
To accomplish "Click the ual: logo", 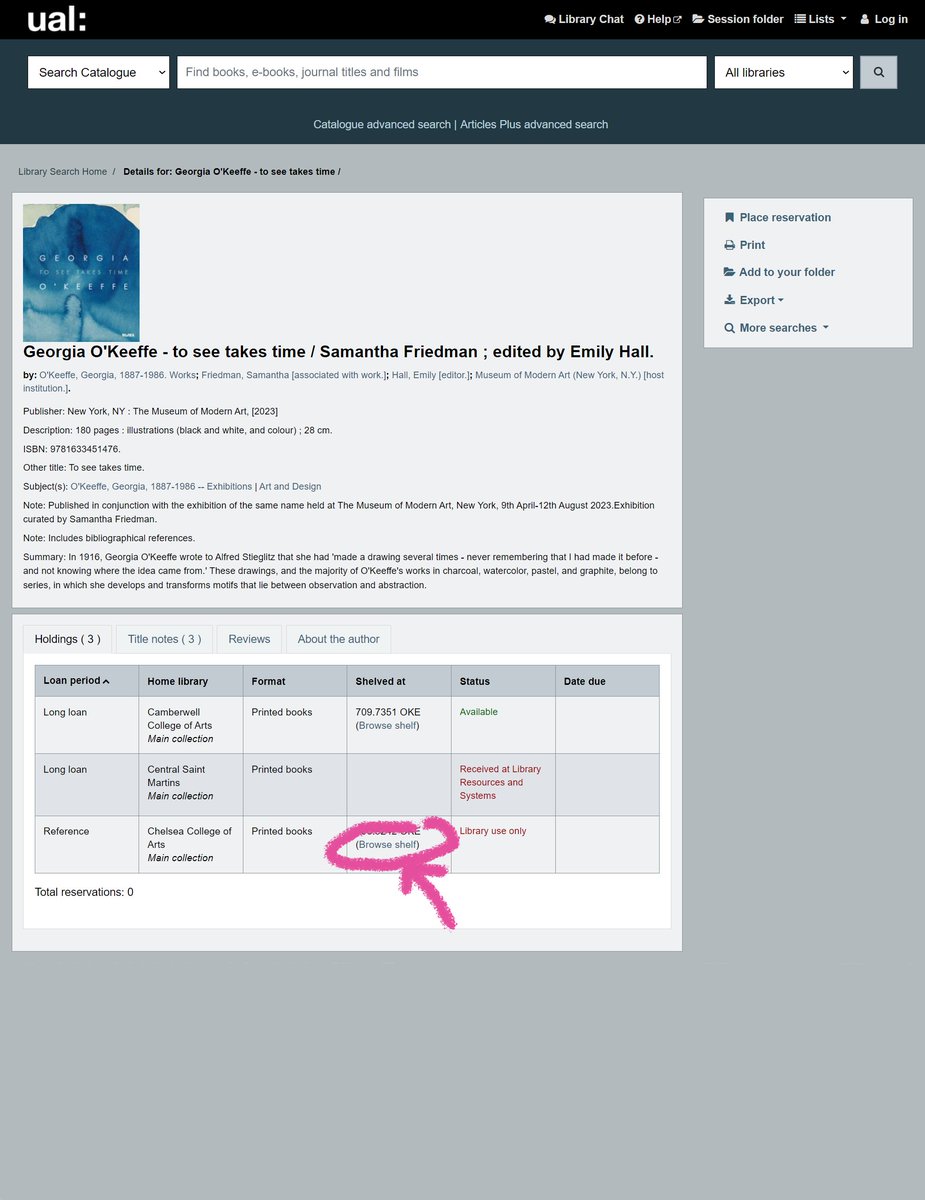I will click(56, 19).
